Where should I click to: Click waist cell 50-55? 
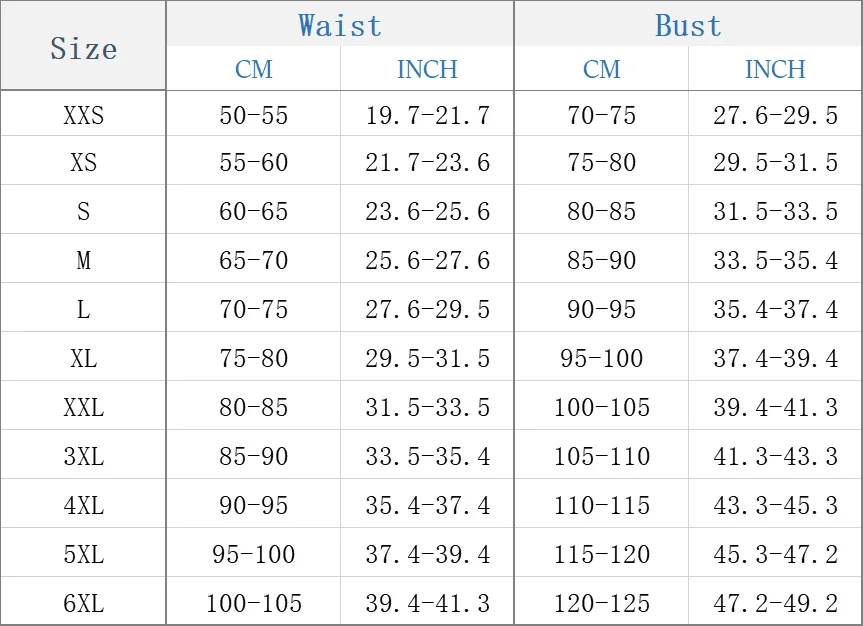tap(253, 115)
